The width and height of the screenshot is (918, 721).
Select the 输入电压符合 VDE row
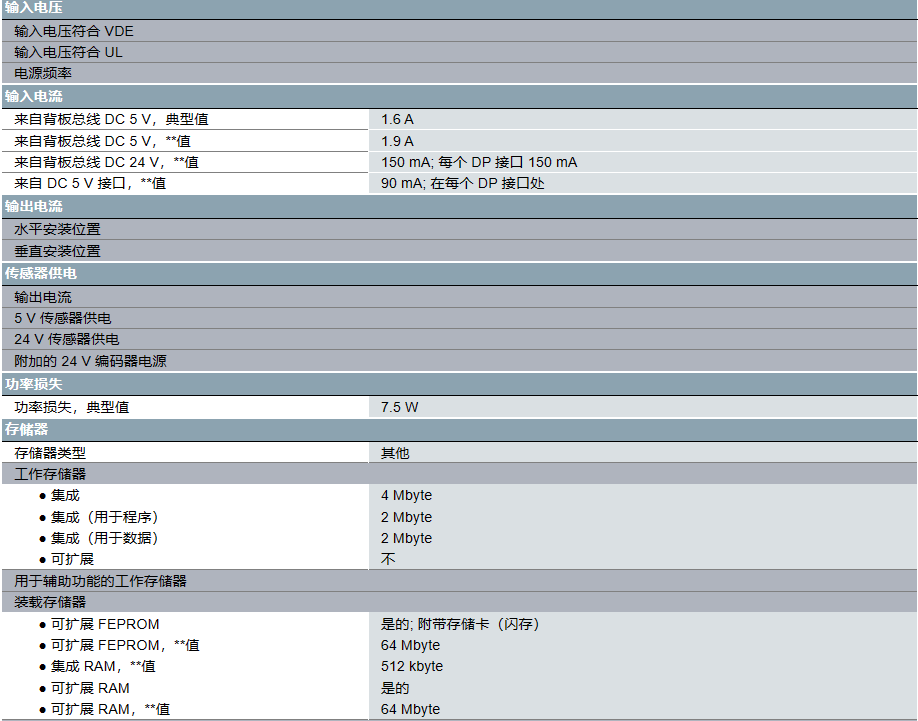pos(74,31)
